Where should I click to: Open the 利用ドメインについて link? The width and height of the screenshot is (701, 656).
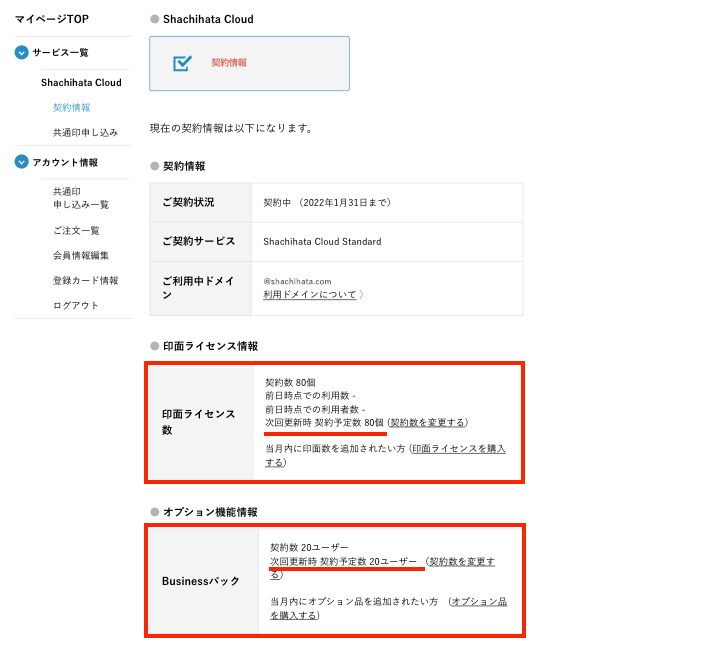pyautogui.click(x=310, y=295)
